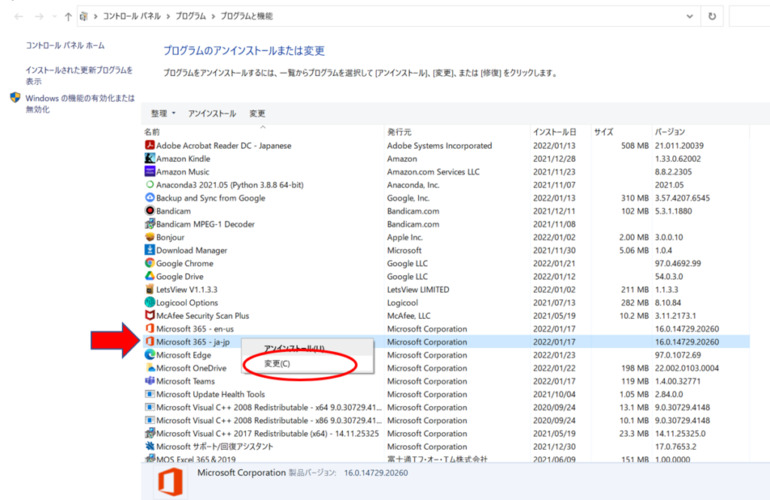Click the back navigation arrow
The width and height of the screenshot is (770, 500).
[x=19, y=17]
